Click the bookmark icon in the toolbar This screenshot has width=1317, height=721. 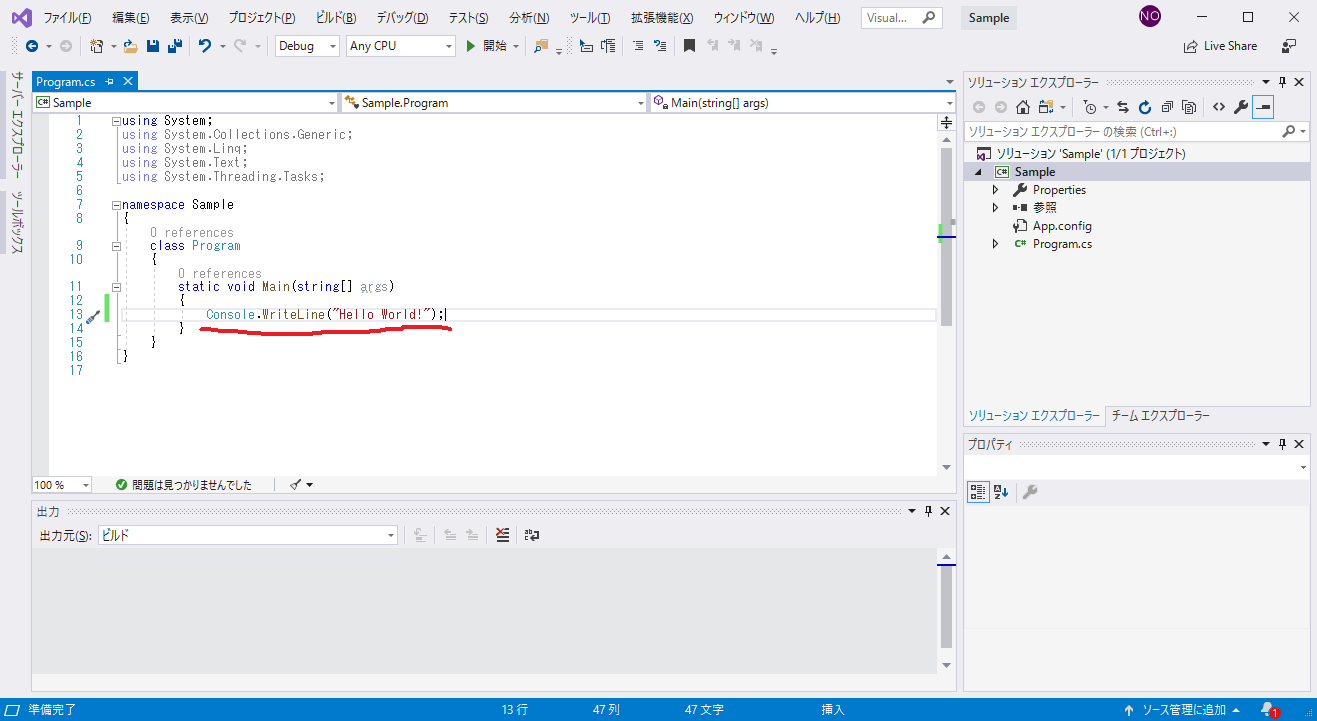pyautogui.click(x=689, y=46)
